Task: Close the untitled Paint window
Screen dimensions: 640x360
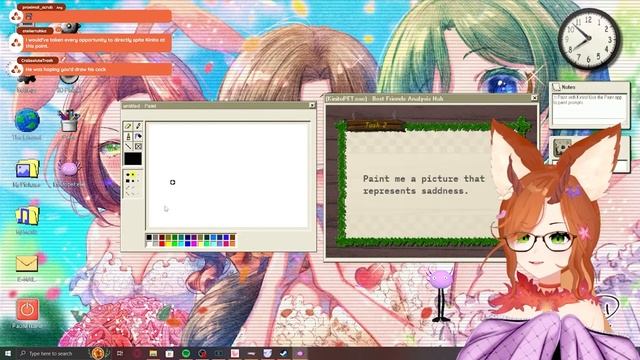Action: point(312,105)
